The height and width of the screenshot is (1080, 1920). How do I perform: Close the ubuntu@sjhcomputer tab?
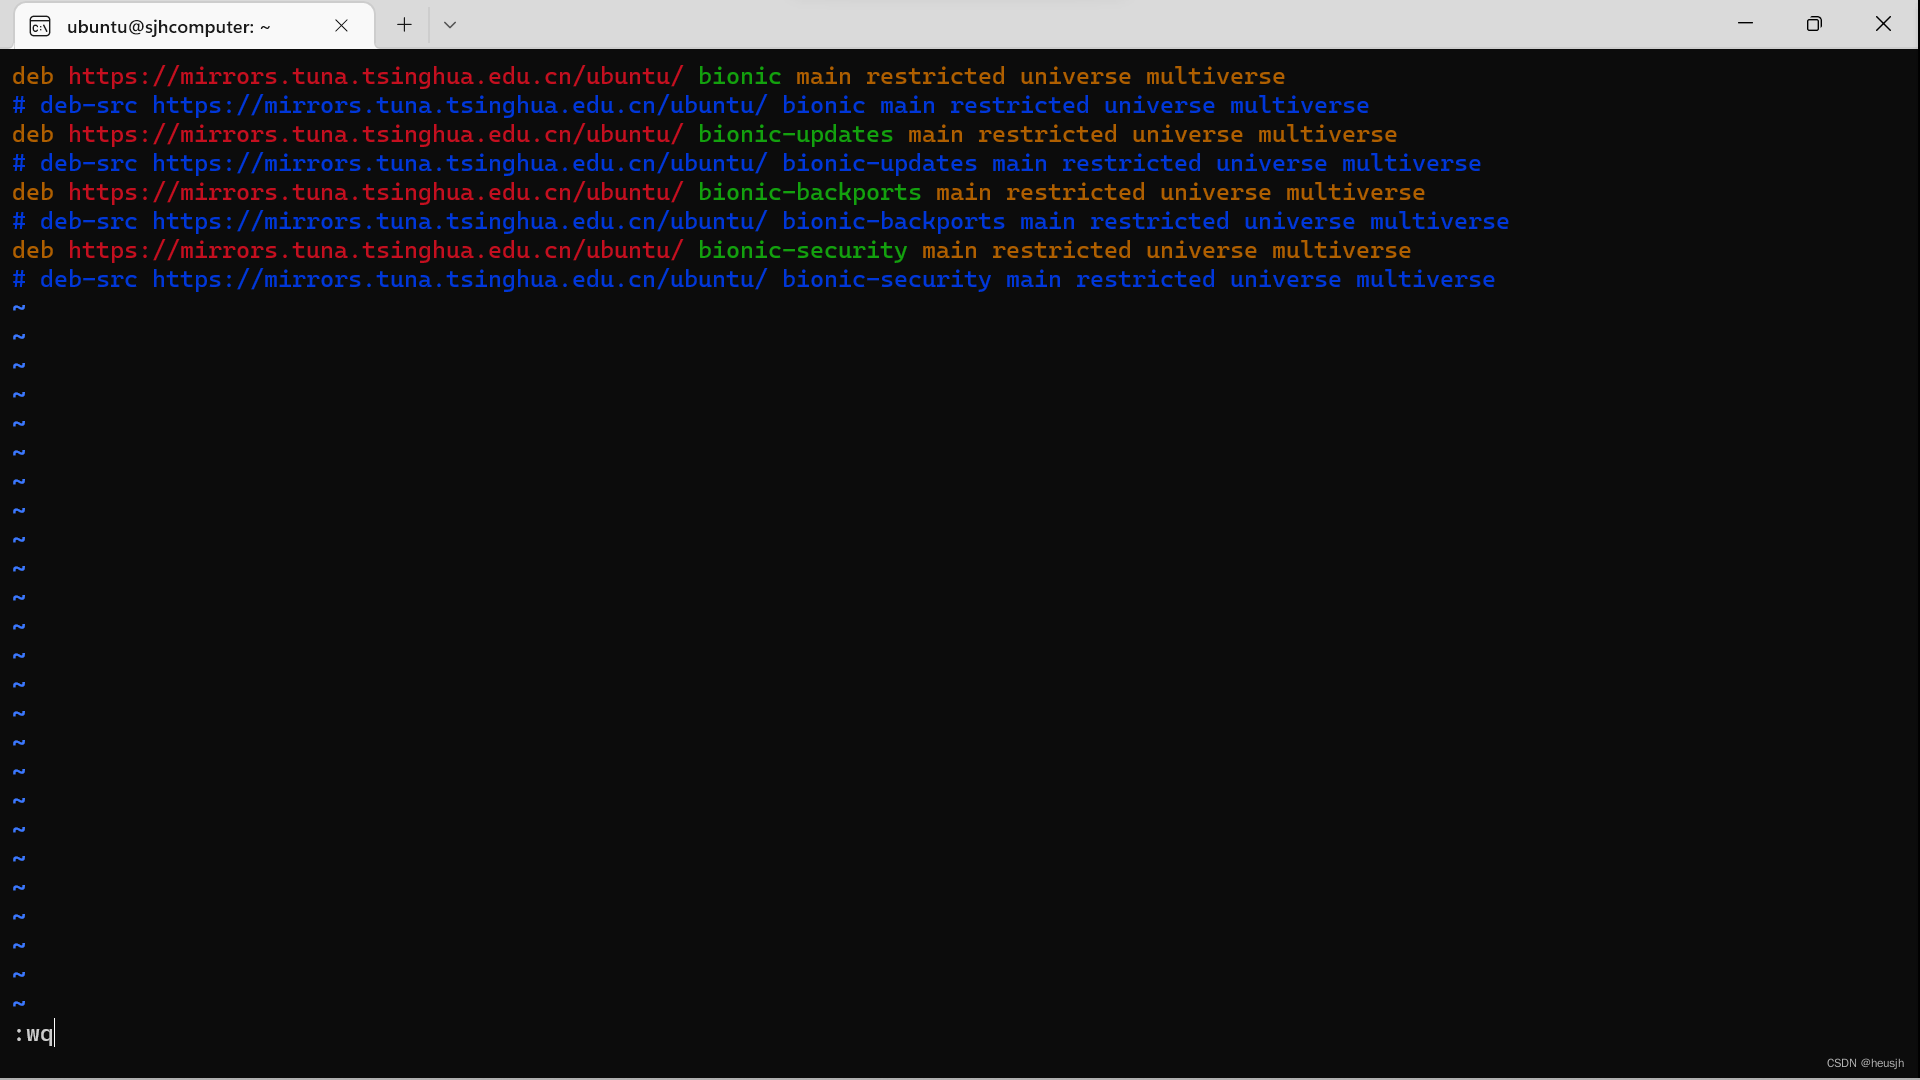click(341, 26)
